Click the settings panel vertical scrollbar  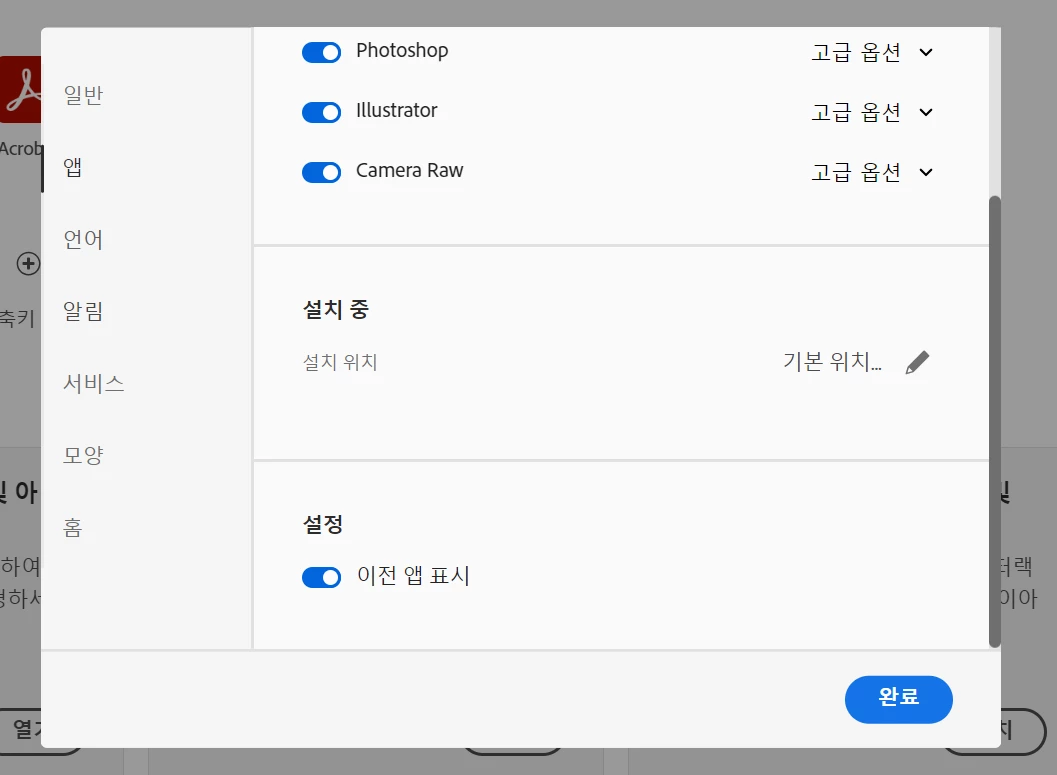[x=994, y=421]
